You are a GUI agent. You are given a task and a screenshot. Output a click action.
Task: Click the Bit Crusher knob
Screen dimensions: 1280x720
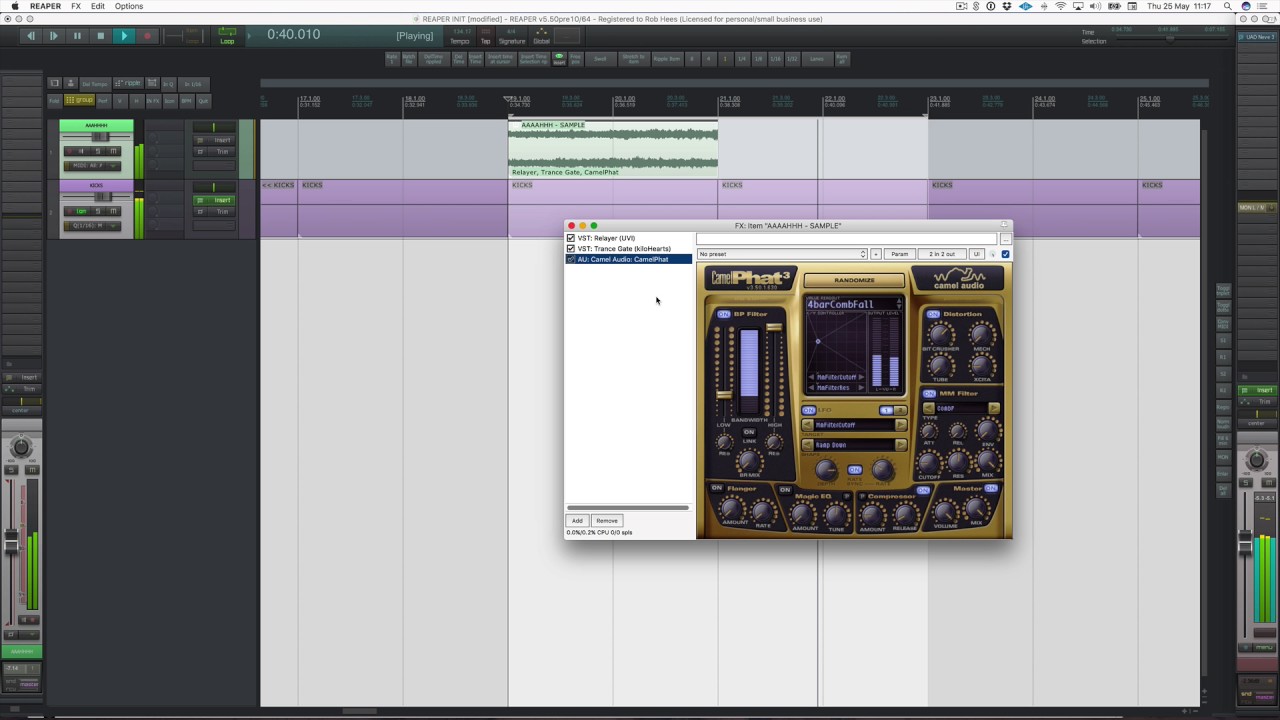coord(939,335)
